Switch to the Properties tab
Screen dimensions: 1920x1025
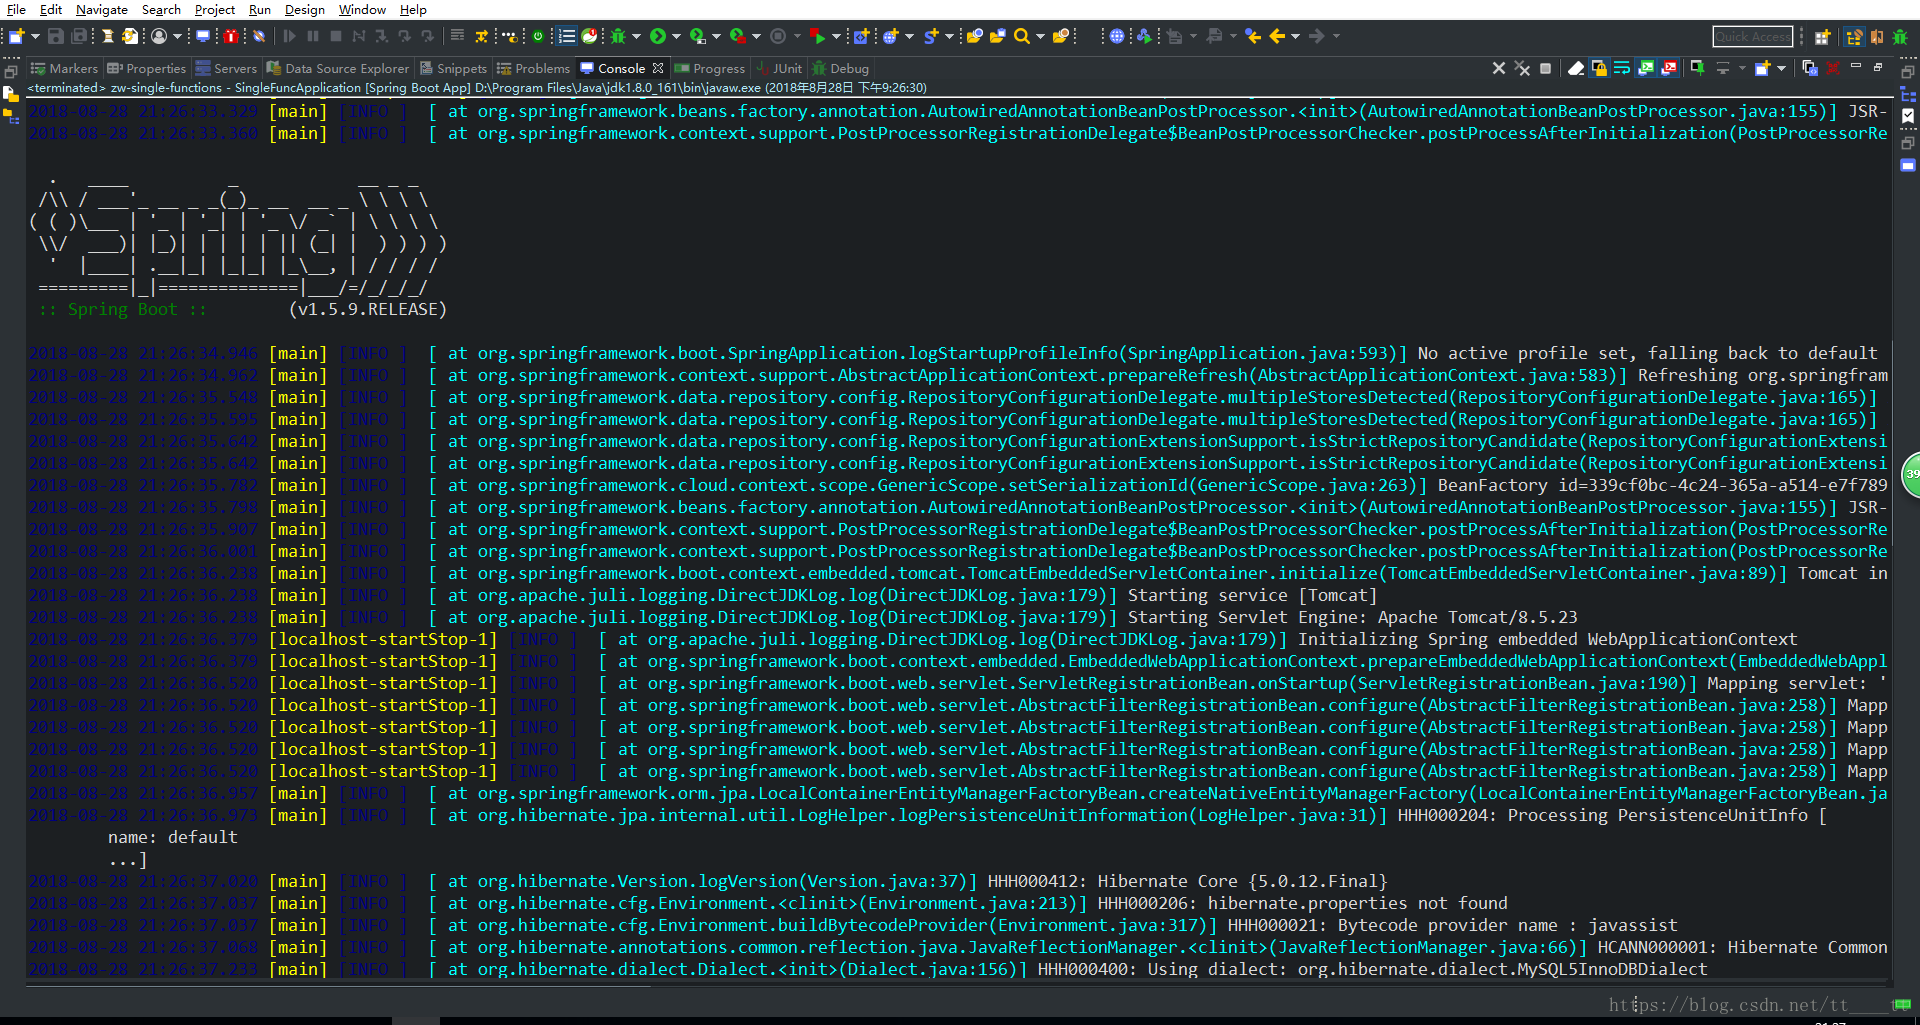point(147,69)
